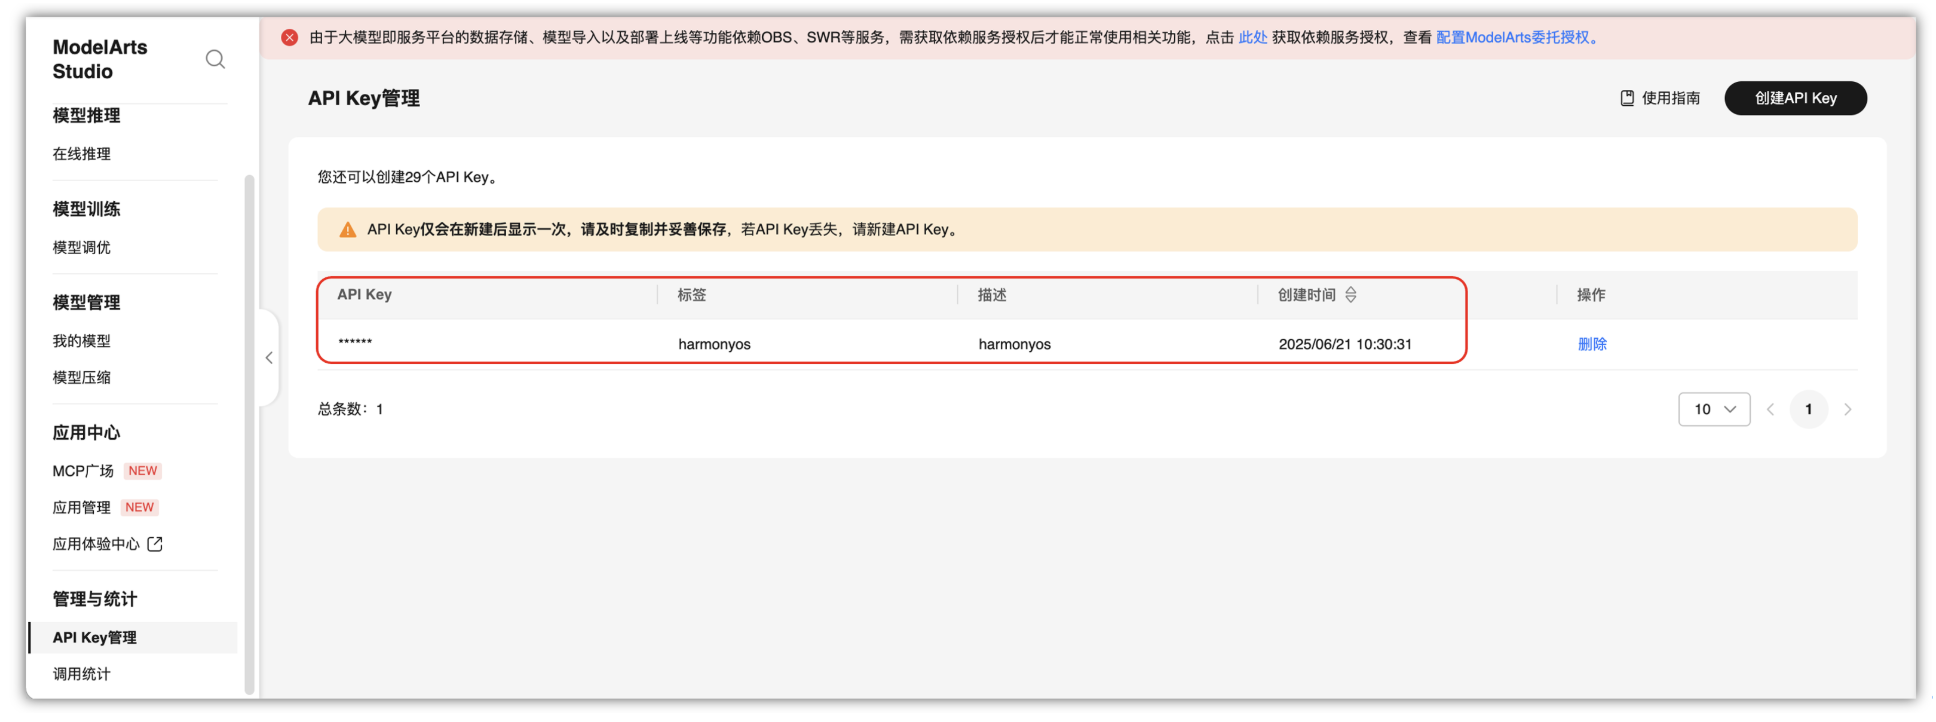Open the page size dropdown showing 10
The width and height of the screenshot is (1936, 722).
tap(1714, 409)
